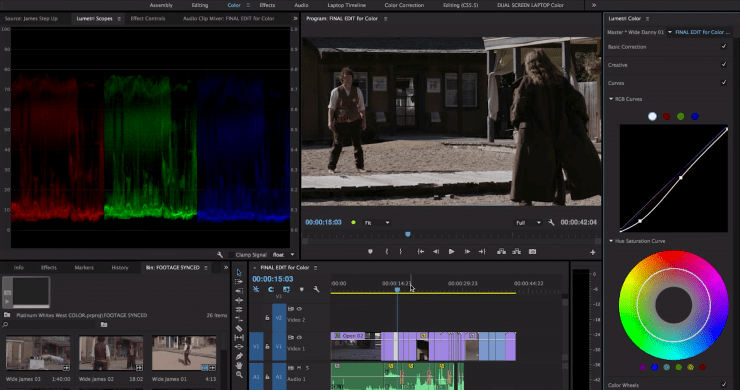Switch to Assembly workspace
740x390 pixels.
pyautogui.click(x=161, y=5)
